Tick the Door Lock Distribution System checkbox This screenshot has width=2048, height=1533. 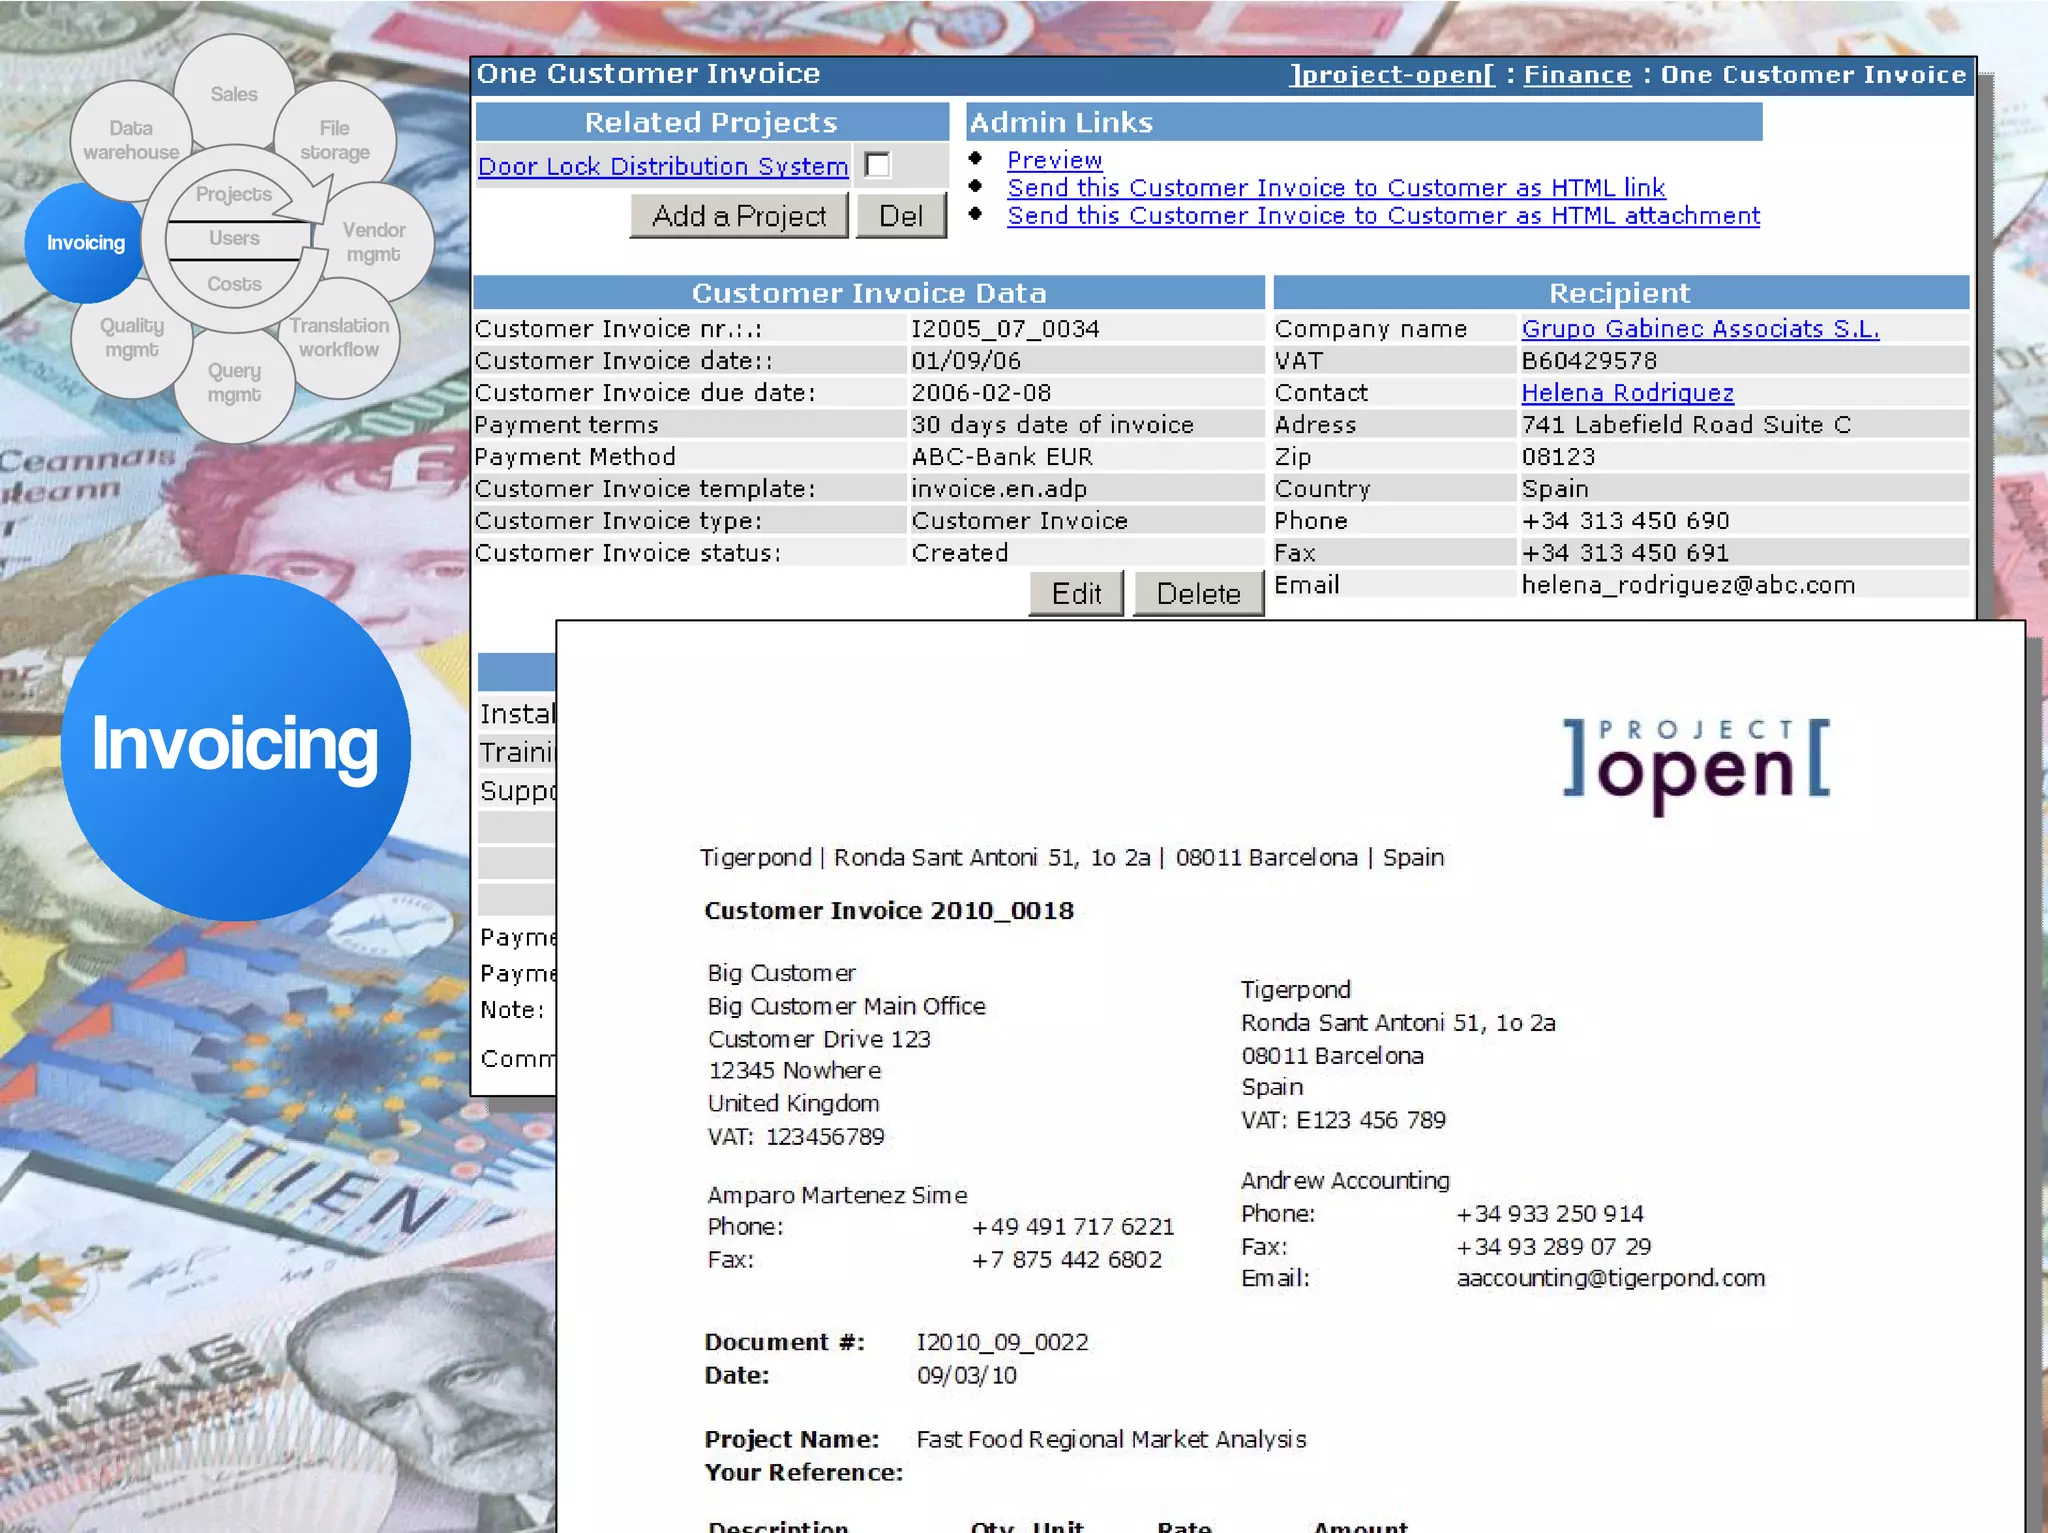coord(878,165)
